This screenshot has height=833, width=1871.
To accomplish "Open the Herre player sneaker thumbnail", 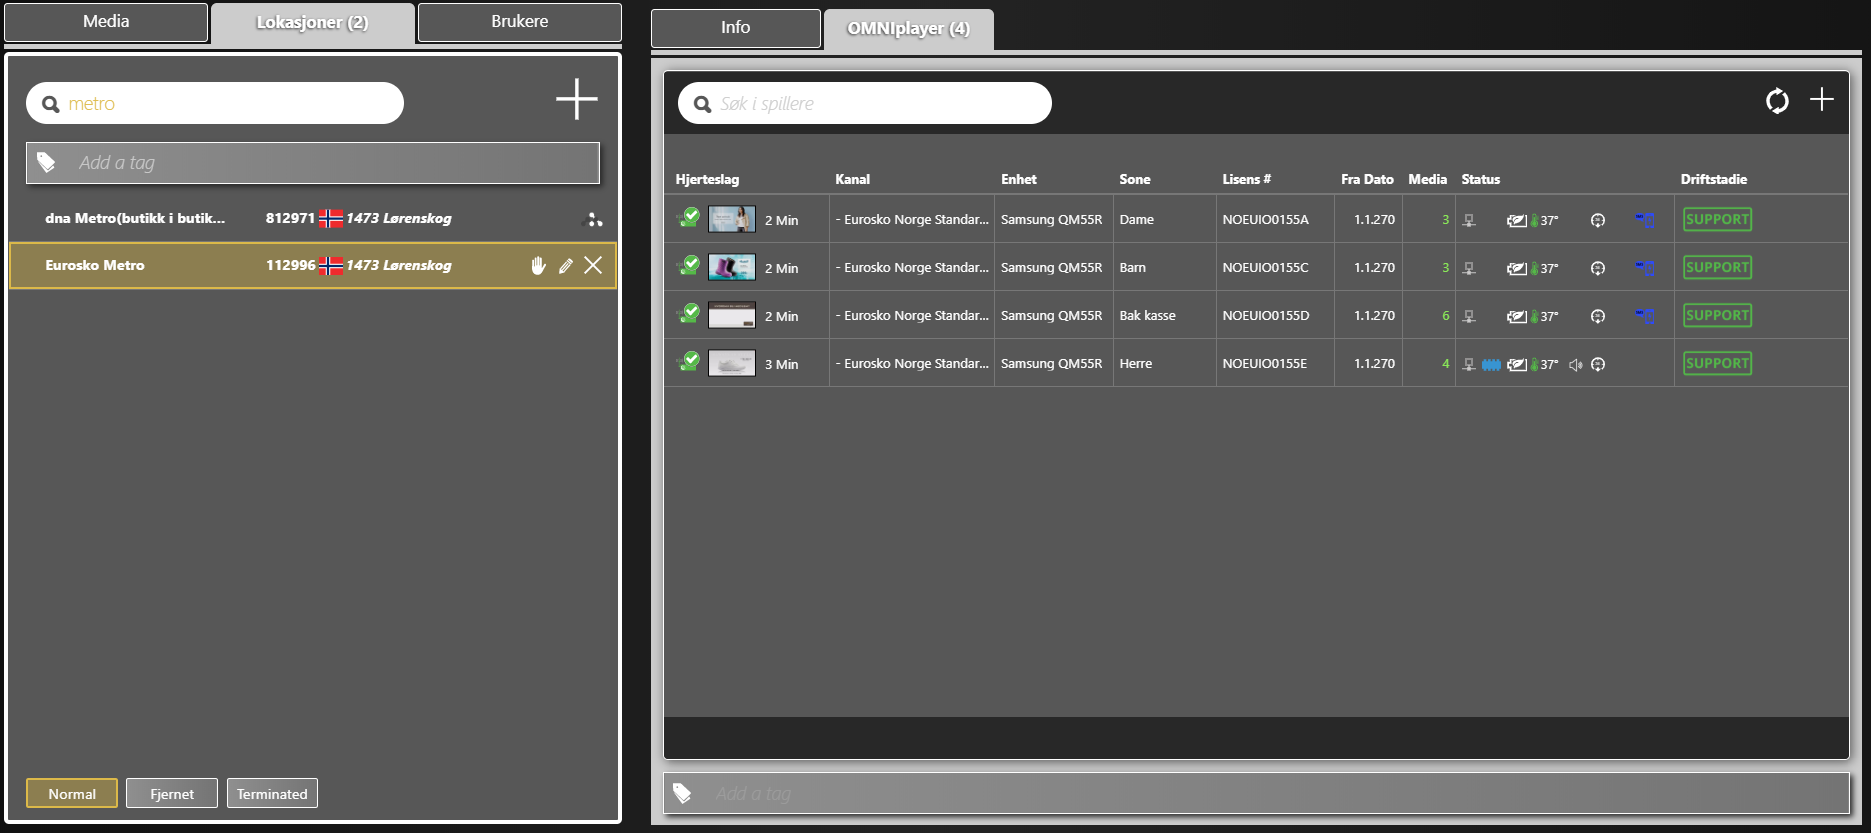I will click(x=732, y=363).
